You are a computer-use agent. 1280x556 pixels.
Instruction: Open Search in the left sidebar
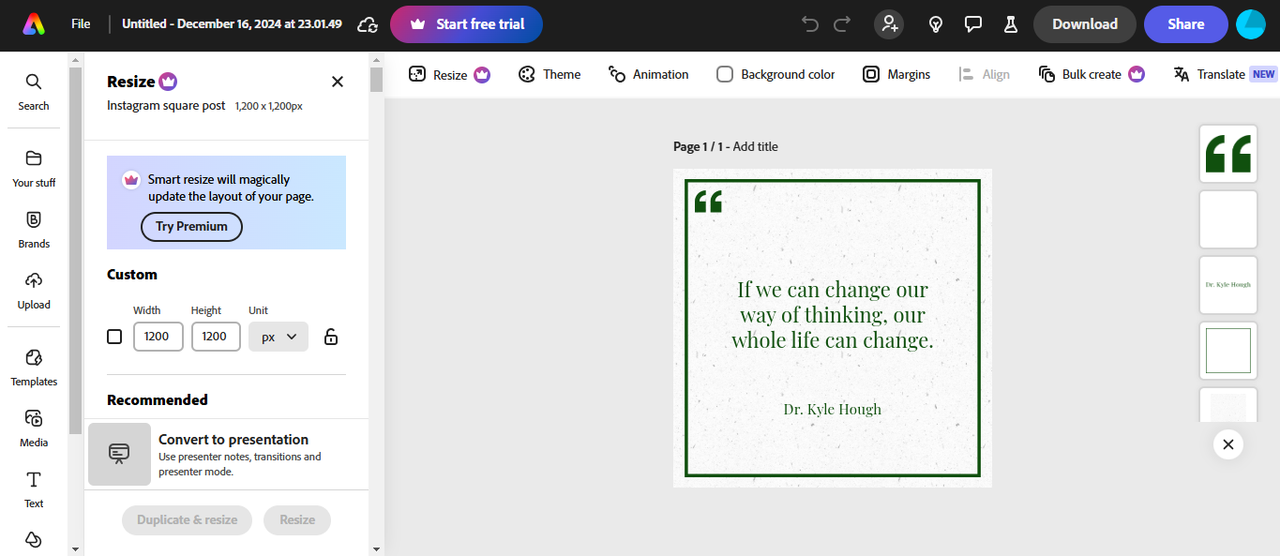coord(33,91)
